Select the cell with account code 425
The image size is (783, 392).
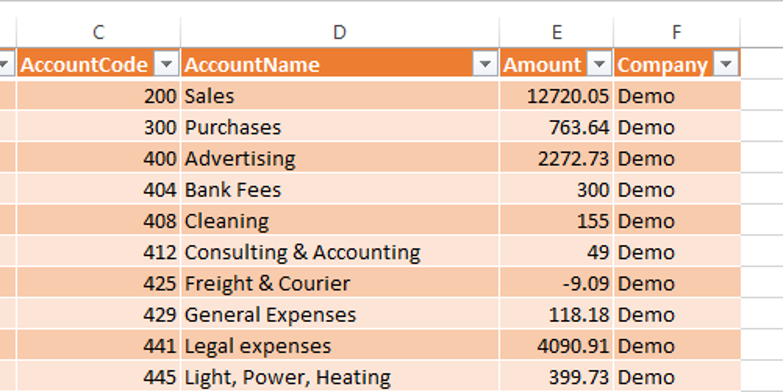(98, 283)
